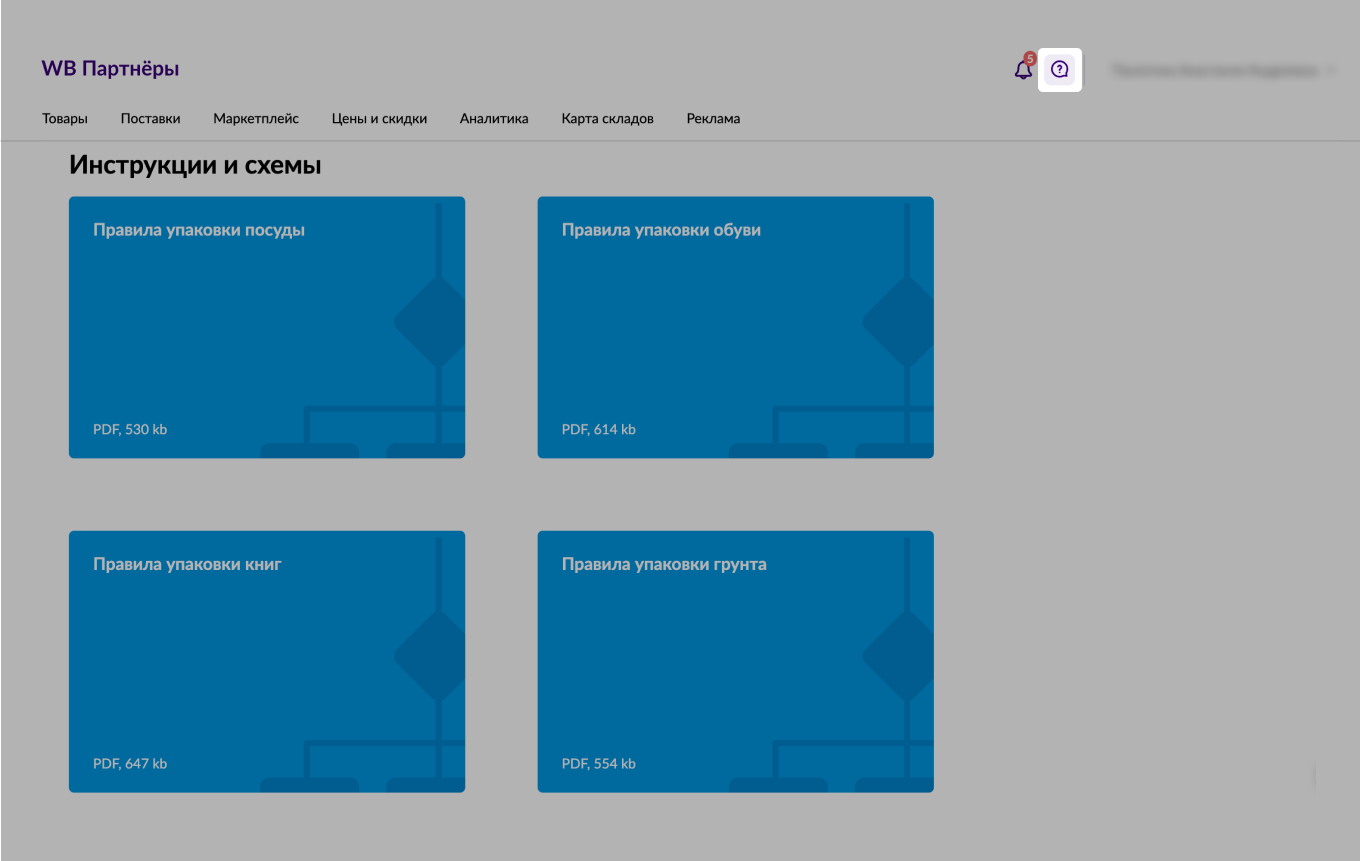Open the Правила упаковки посуды card
Screen dimensions: 1360x861
click(x=266, y=327)
